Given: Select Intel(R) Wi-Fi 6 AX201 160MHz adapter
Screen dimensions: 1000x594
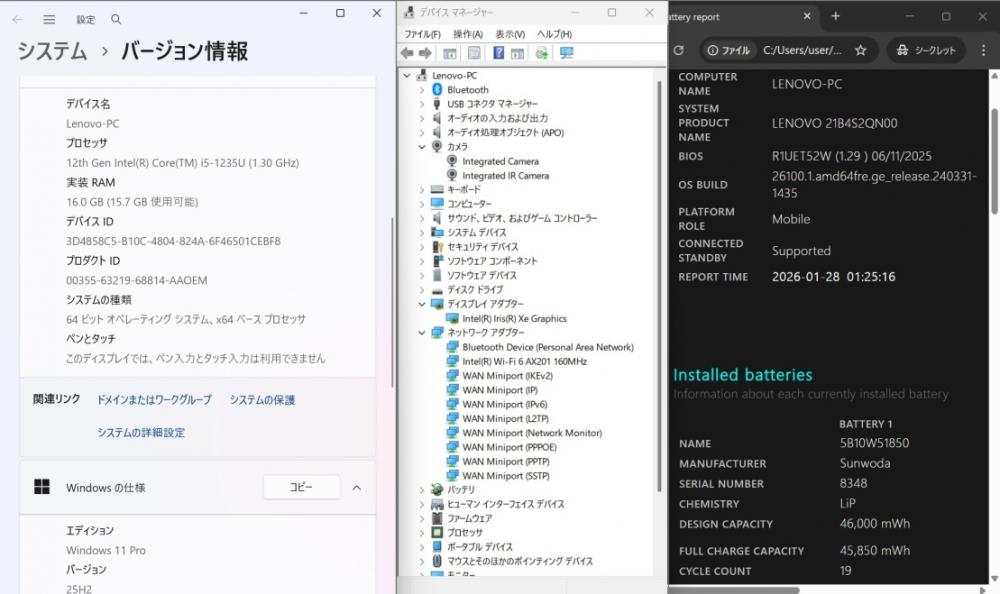Looking at the screenshot, I should click(524, 361).
